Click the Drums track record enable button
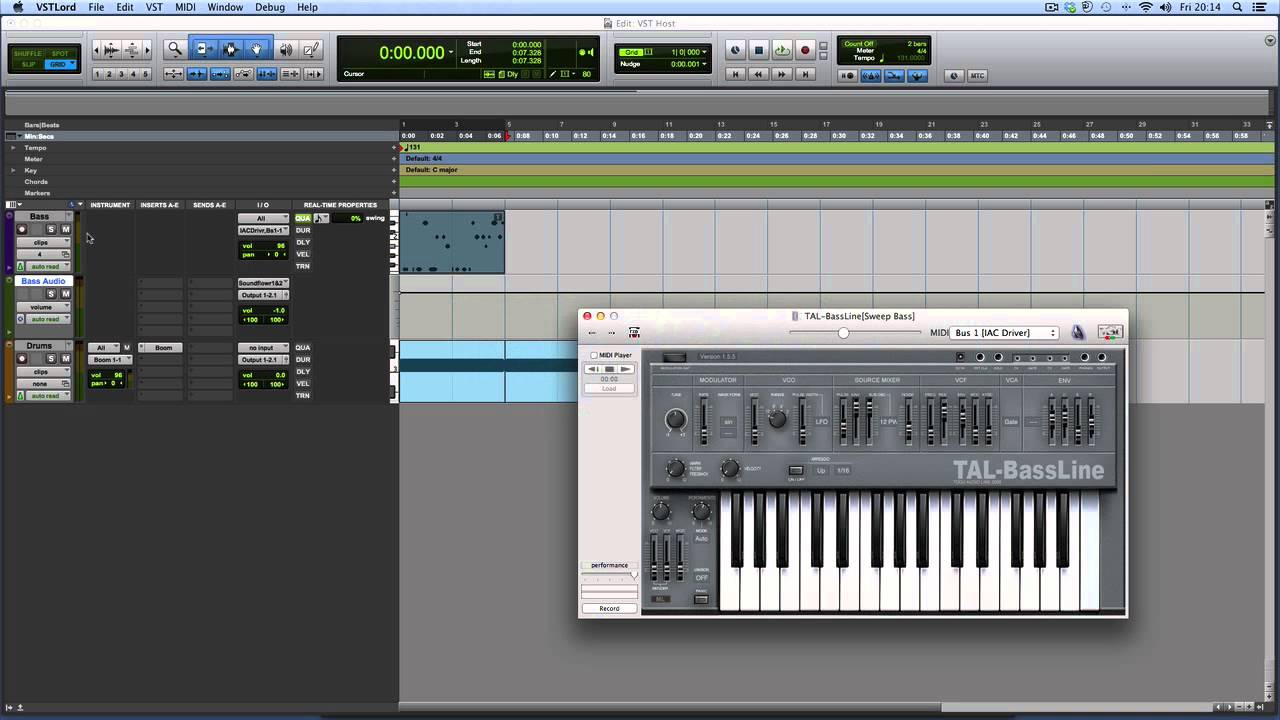This screenshot has height=720, width=1280. (22, 359)
